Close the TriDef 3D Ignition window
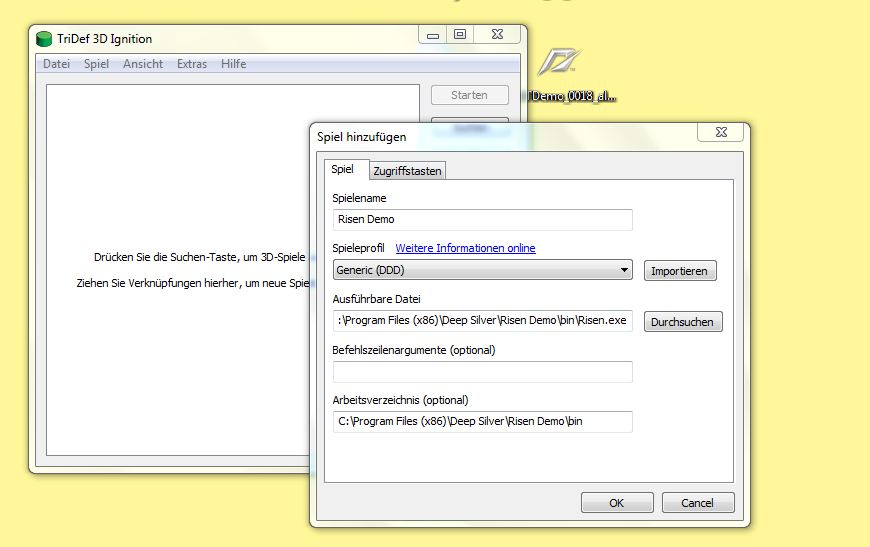Screen dimensions: 870x547 coord(498,34)
